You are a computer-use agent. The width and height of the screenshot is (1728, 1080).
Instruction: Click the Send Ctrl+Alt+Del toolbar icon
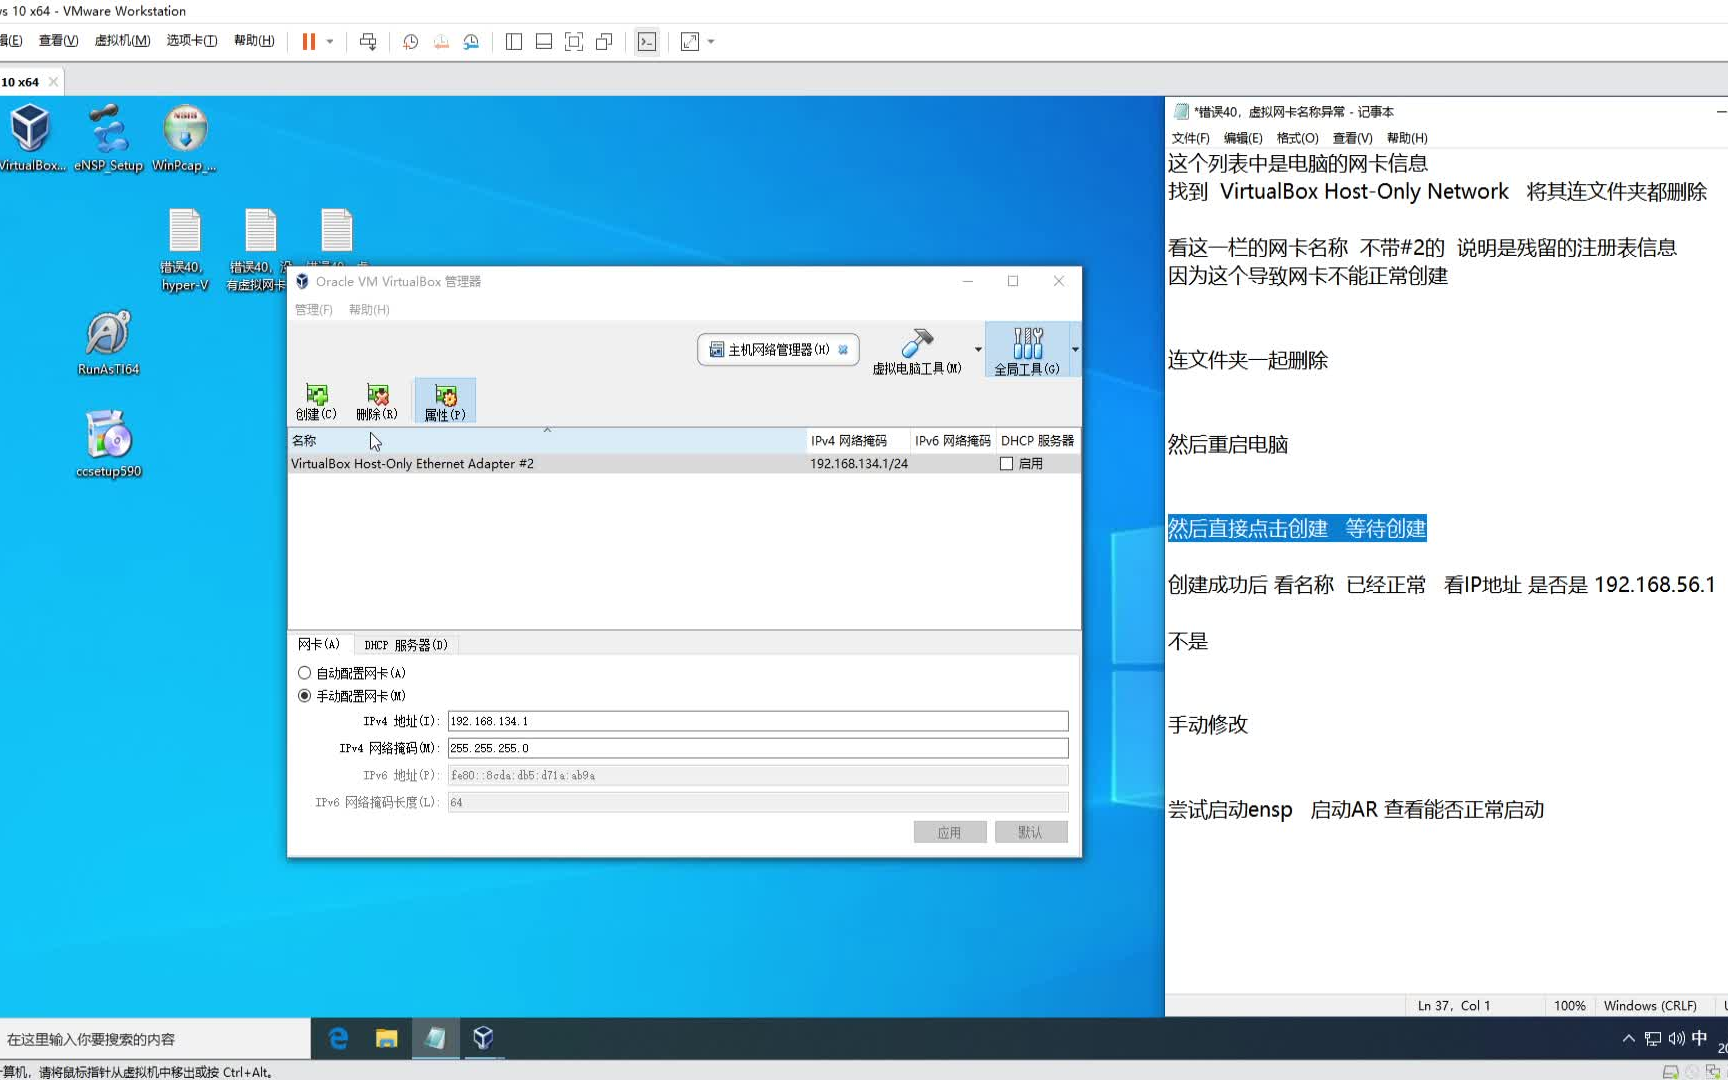point(368,41)
